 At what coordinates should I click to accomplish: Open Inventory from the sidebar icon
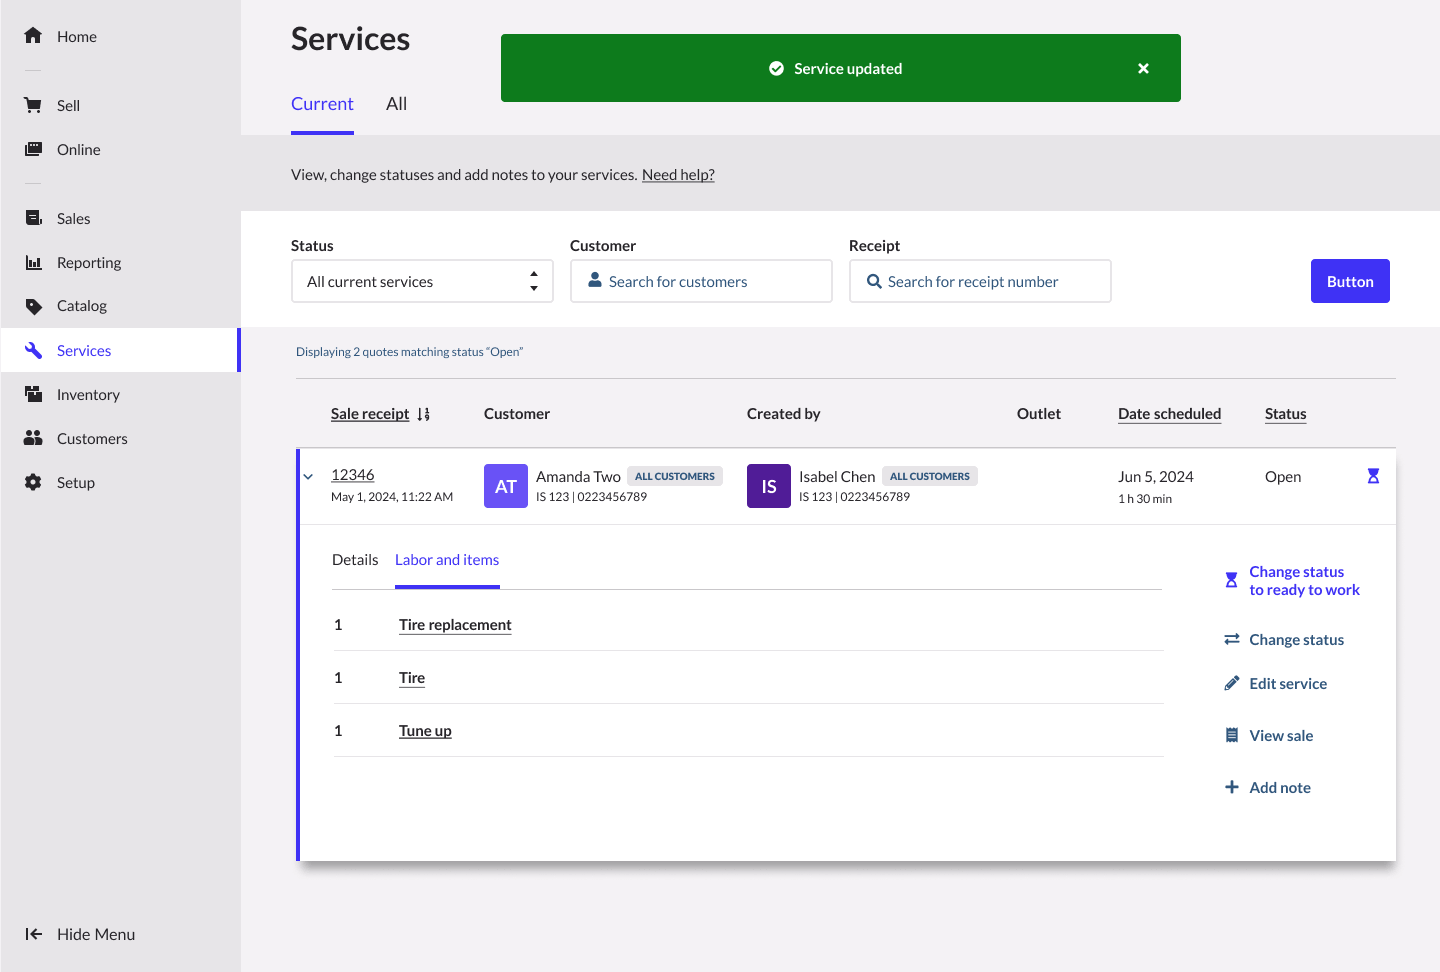[x=33, y=394]
